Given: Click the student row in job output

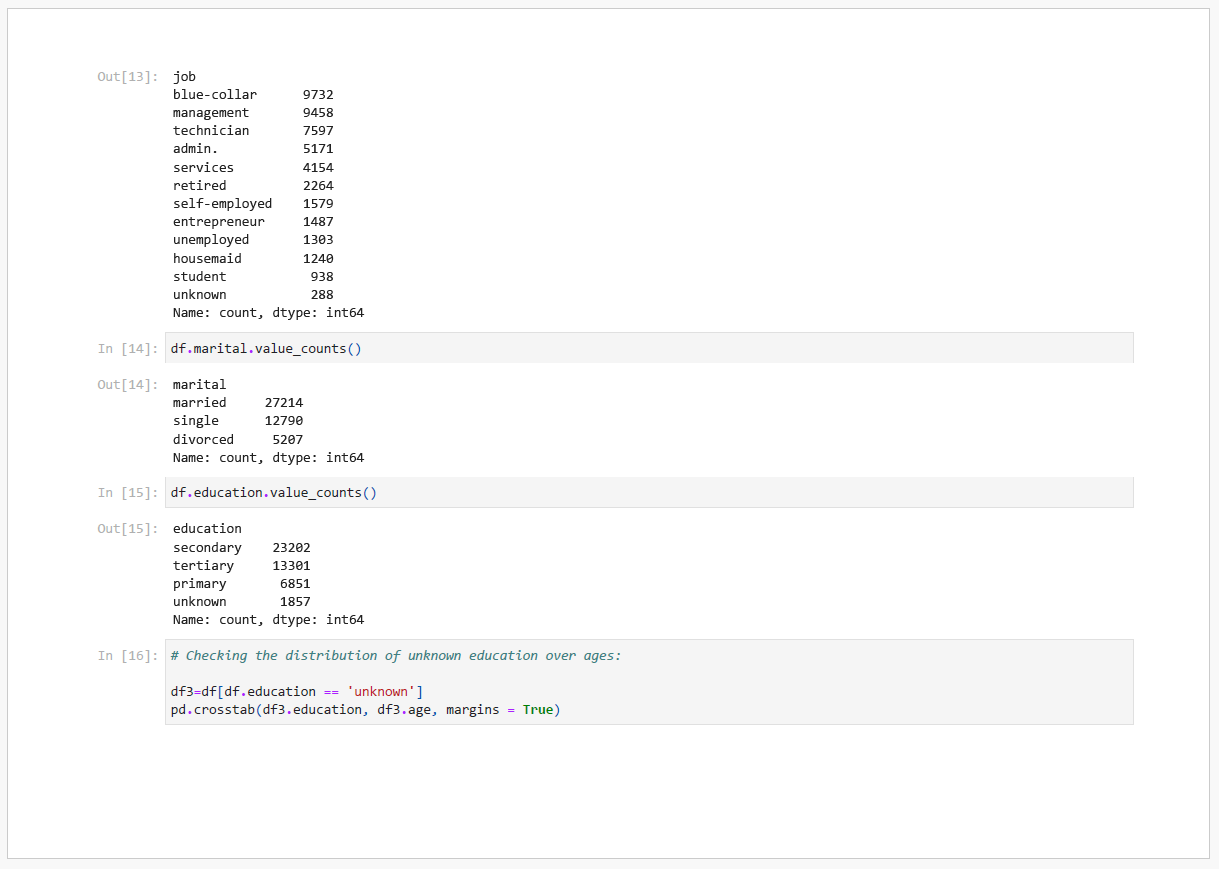Looking at the screenshot, I should (252, 276).
